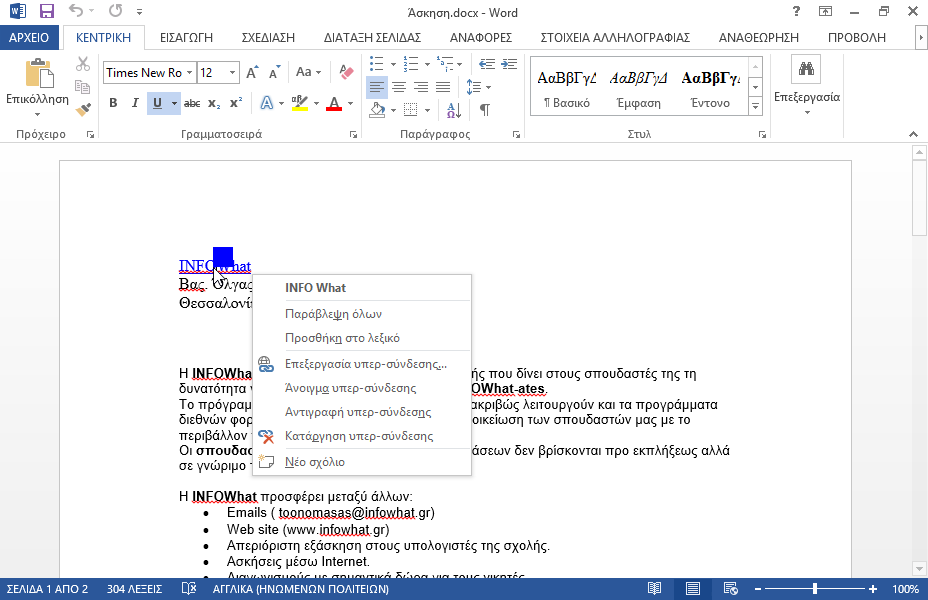Click the 304 ΛΕΞΕΙΣ word count
This screenshot has width=928, height=600.
point(134,589)
